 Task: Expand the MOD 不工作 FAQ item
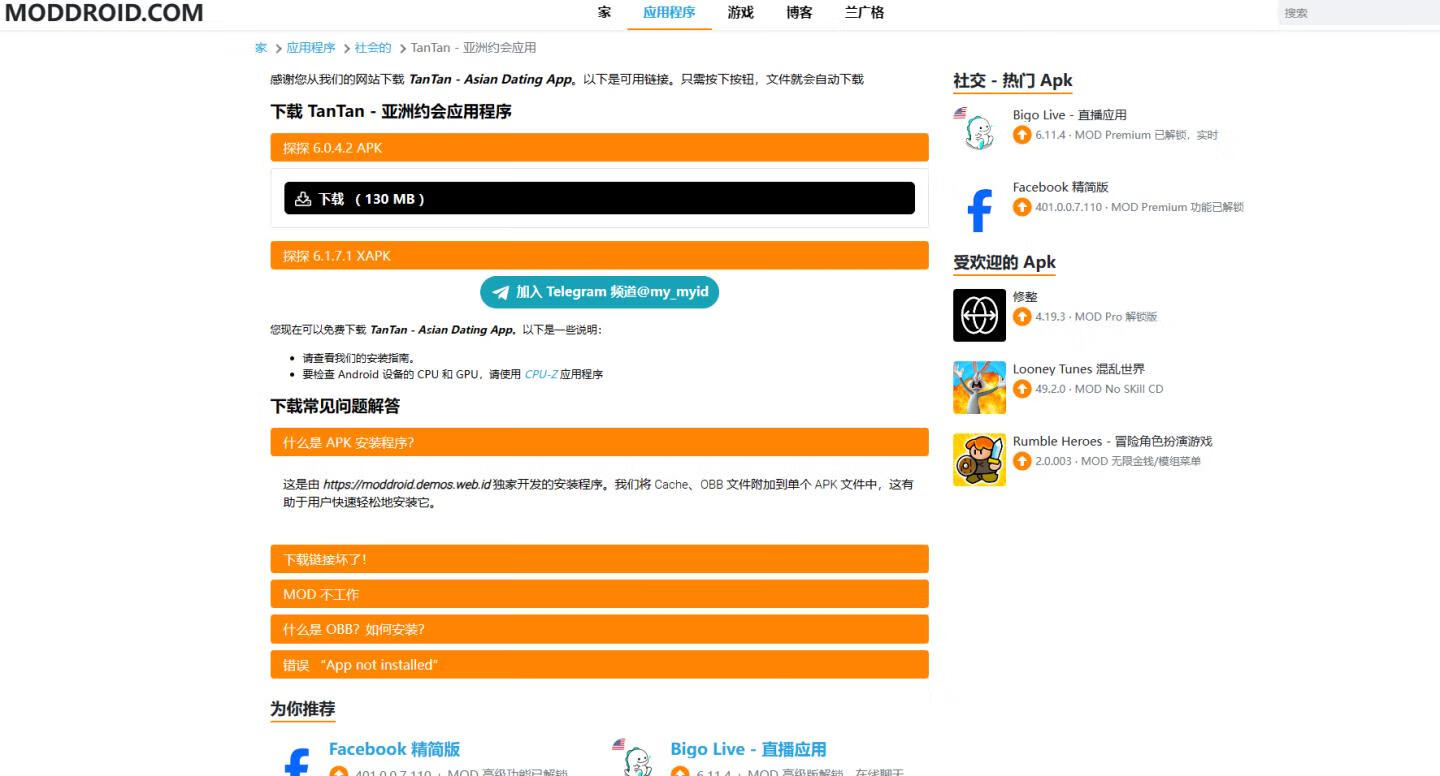point(599,595)
